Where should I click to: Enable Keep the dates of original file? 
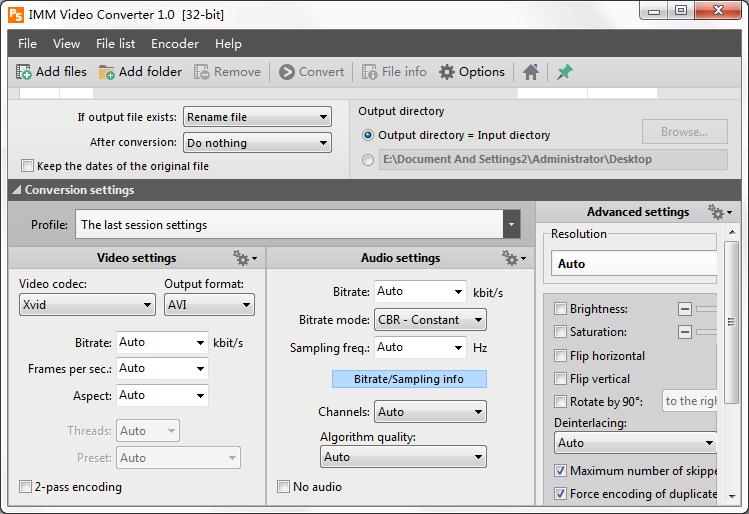[28, 166]
